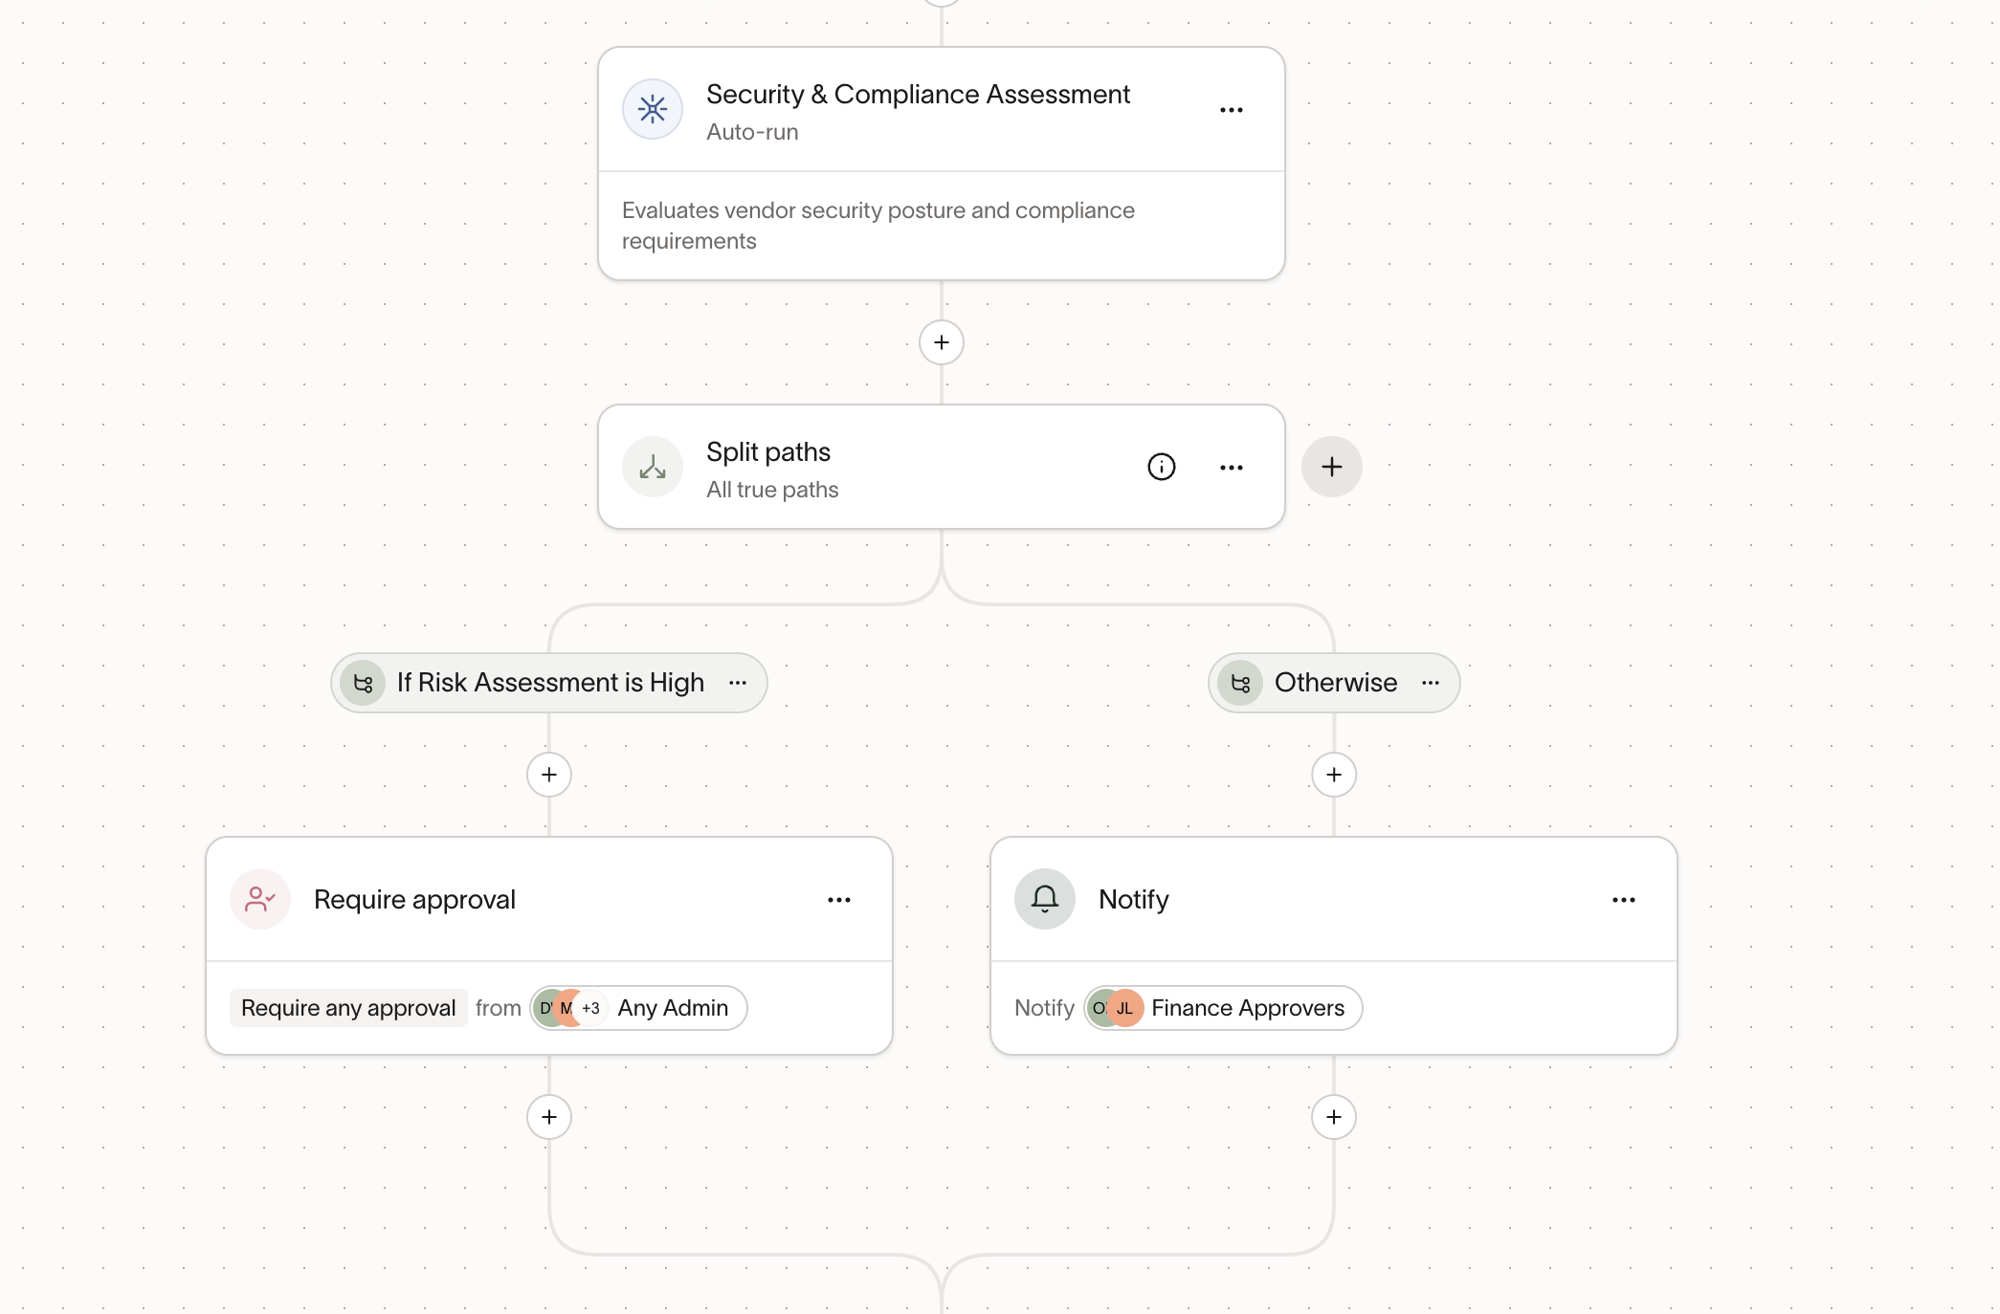2000x1314 pixels.
Task: Click the branch icon on Risk Assessment condition
Action: click(363, 683)
